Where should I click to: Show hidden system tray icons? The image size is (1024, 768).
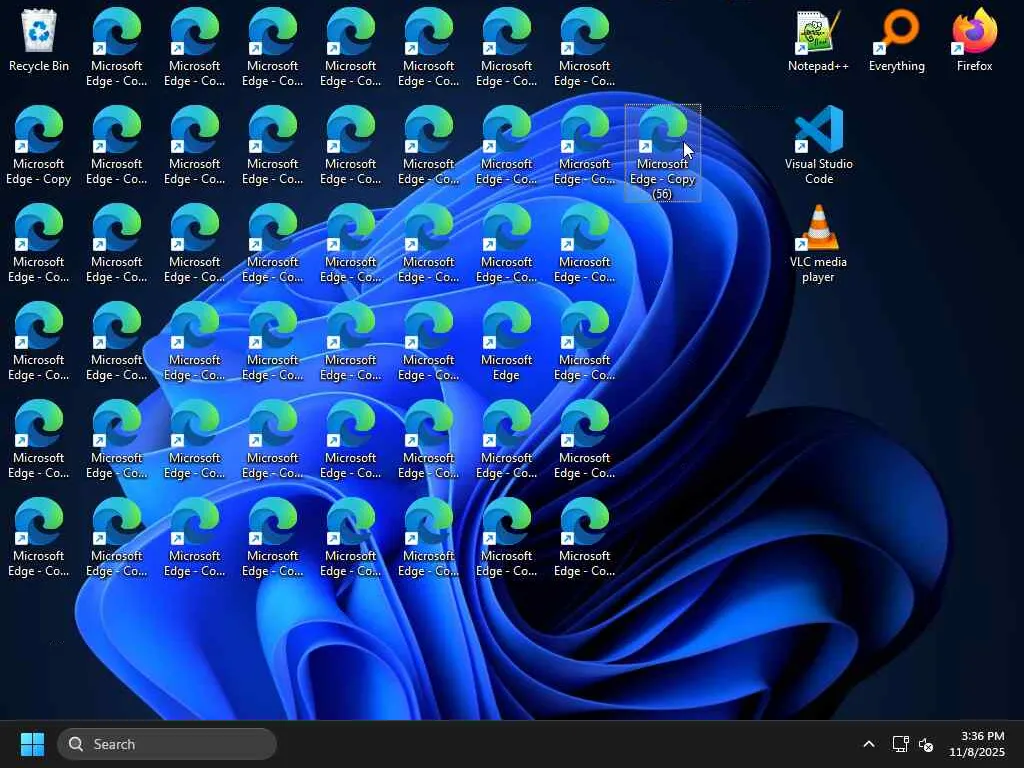869,744
